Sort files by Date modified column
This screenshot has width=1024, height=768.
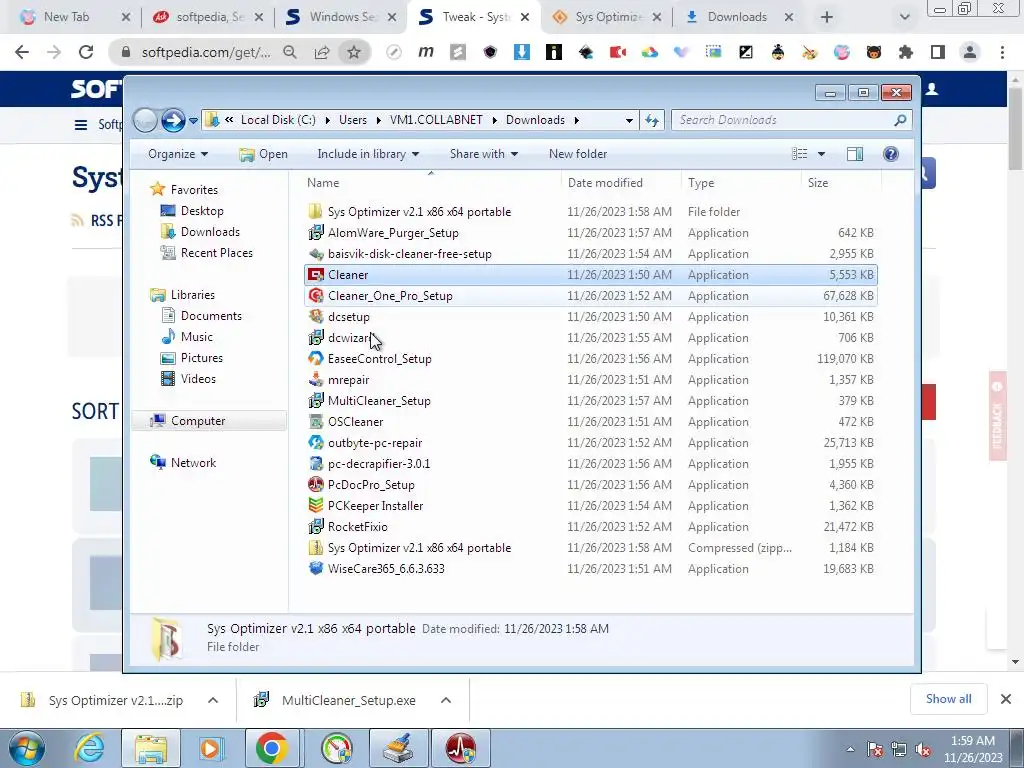(620, 183)
